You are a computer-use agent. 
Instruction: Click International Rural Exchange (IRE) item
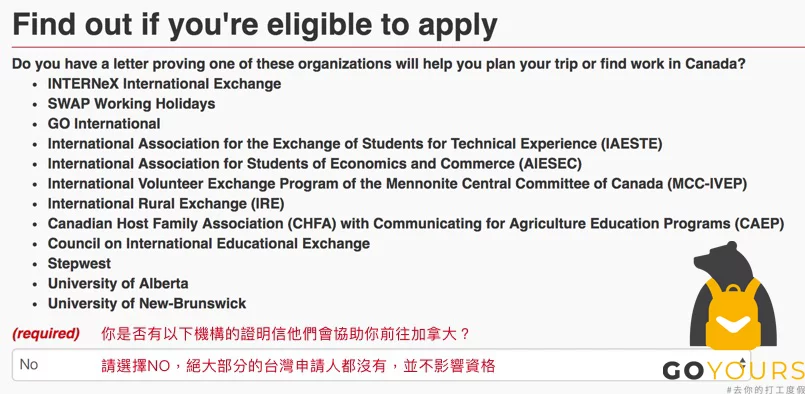(166, 204)
